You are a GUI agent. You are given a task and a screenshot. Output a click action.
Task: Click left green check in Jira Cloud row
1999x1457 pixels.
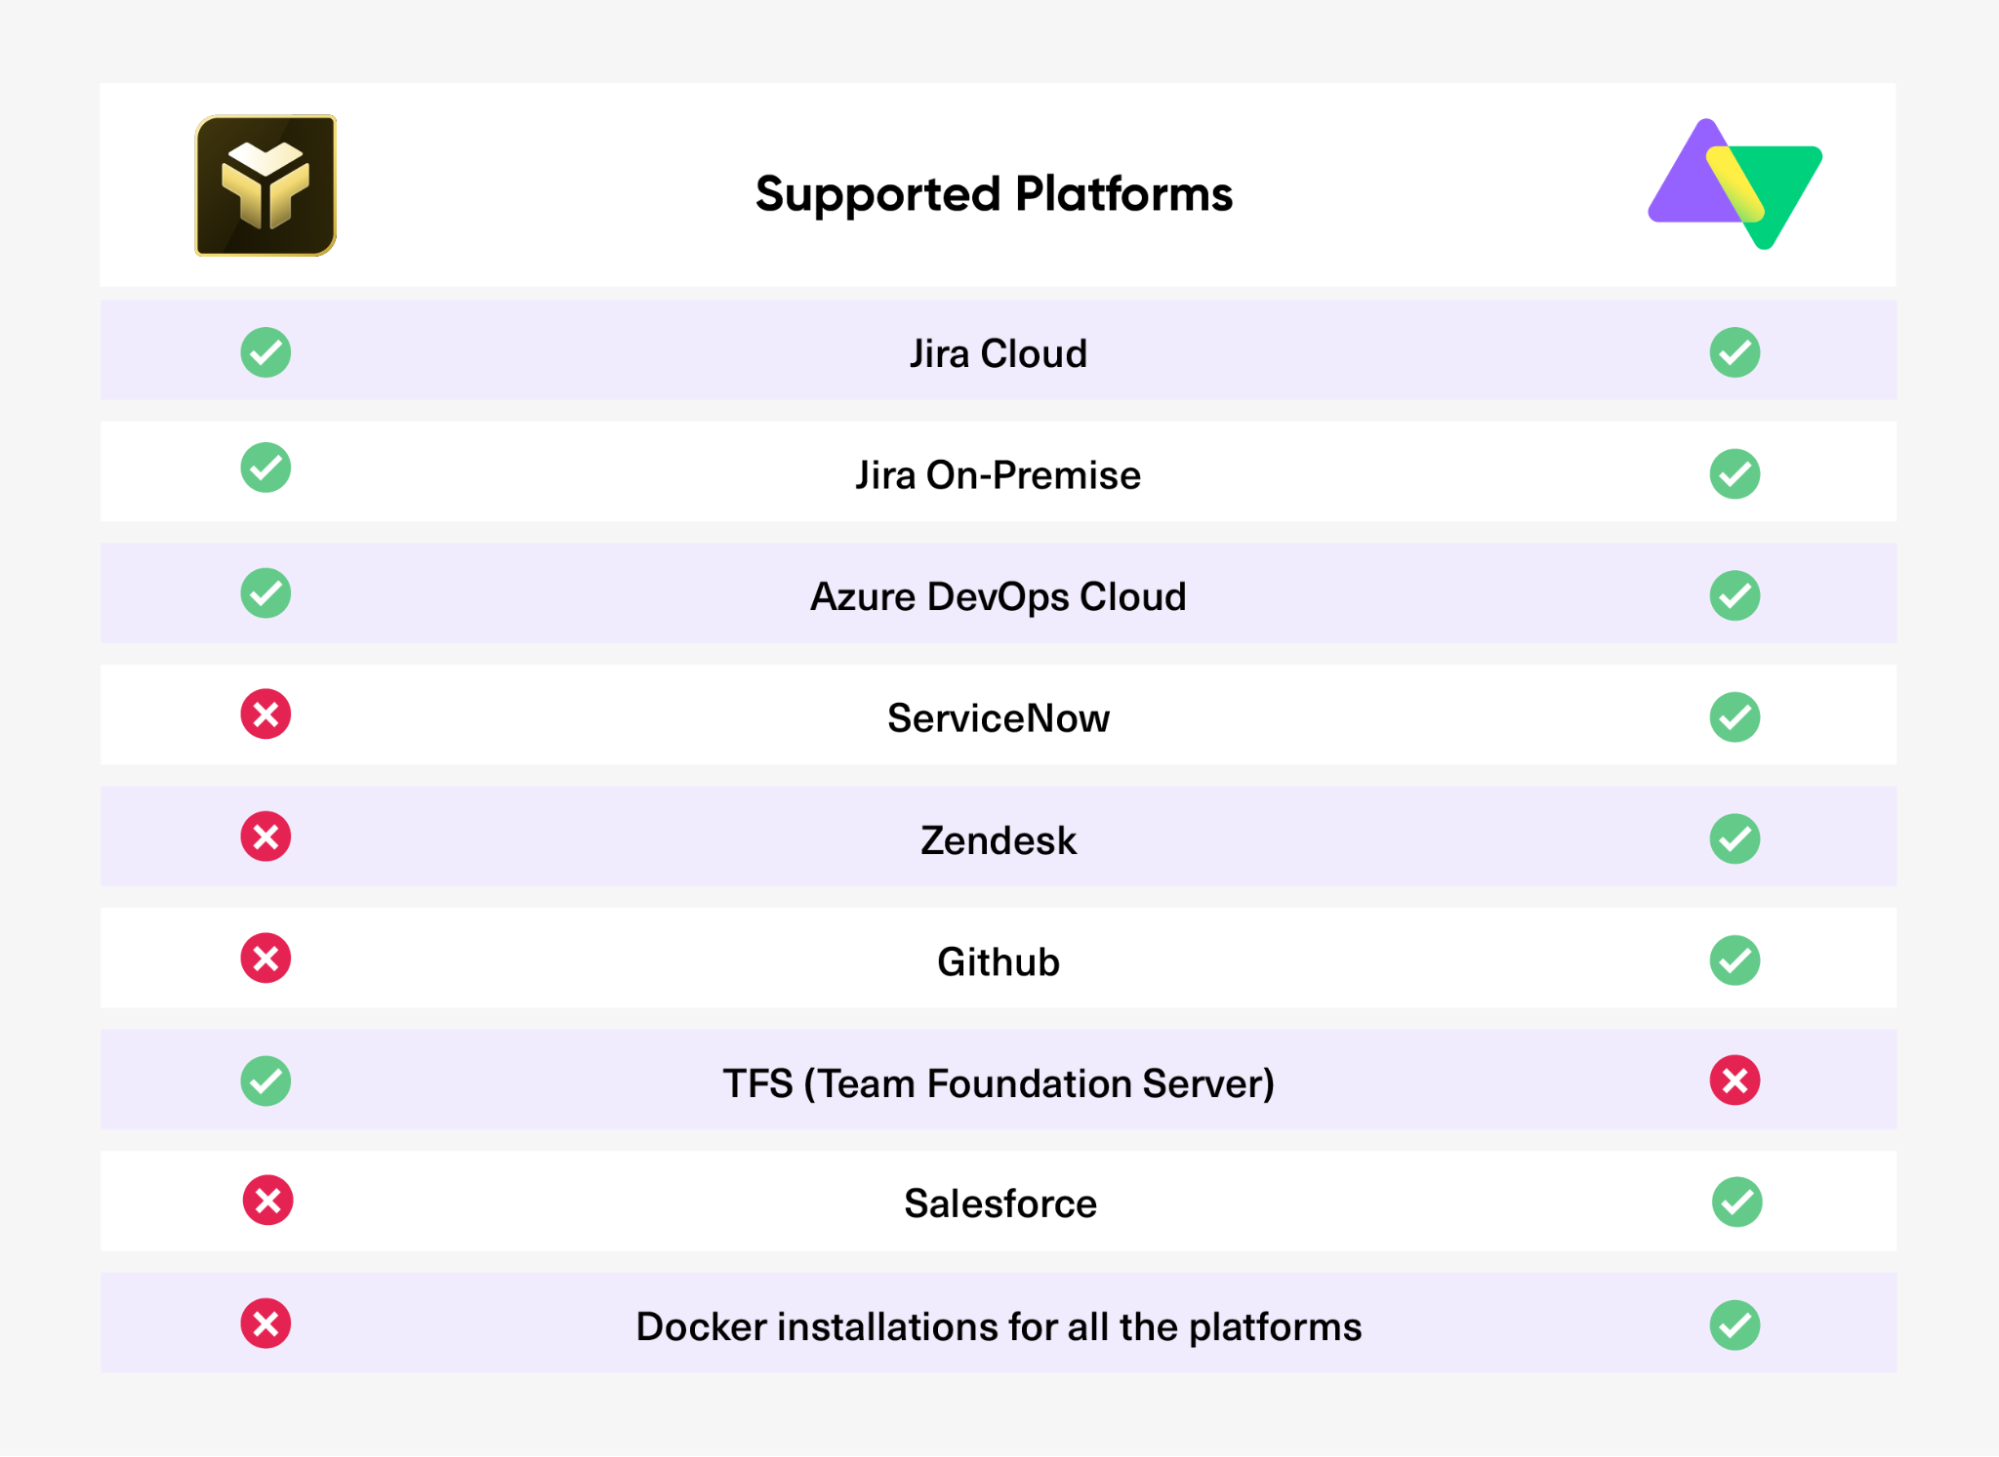tap(265, 352)
